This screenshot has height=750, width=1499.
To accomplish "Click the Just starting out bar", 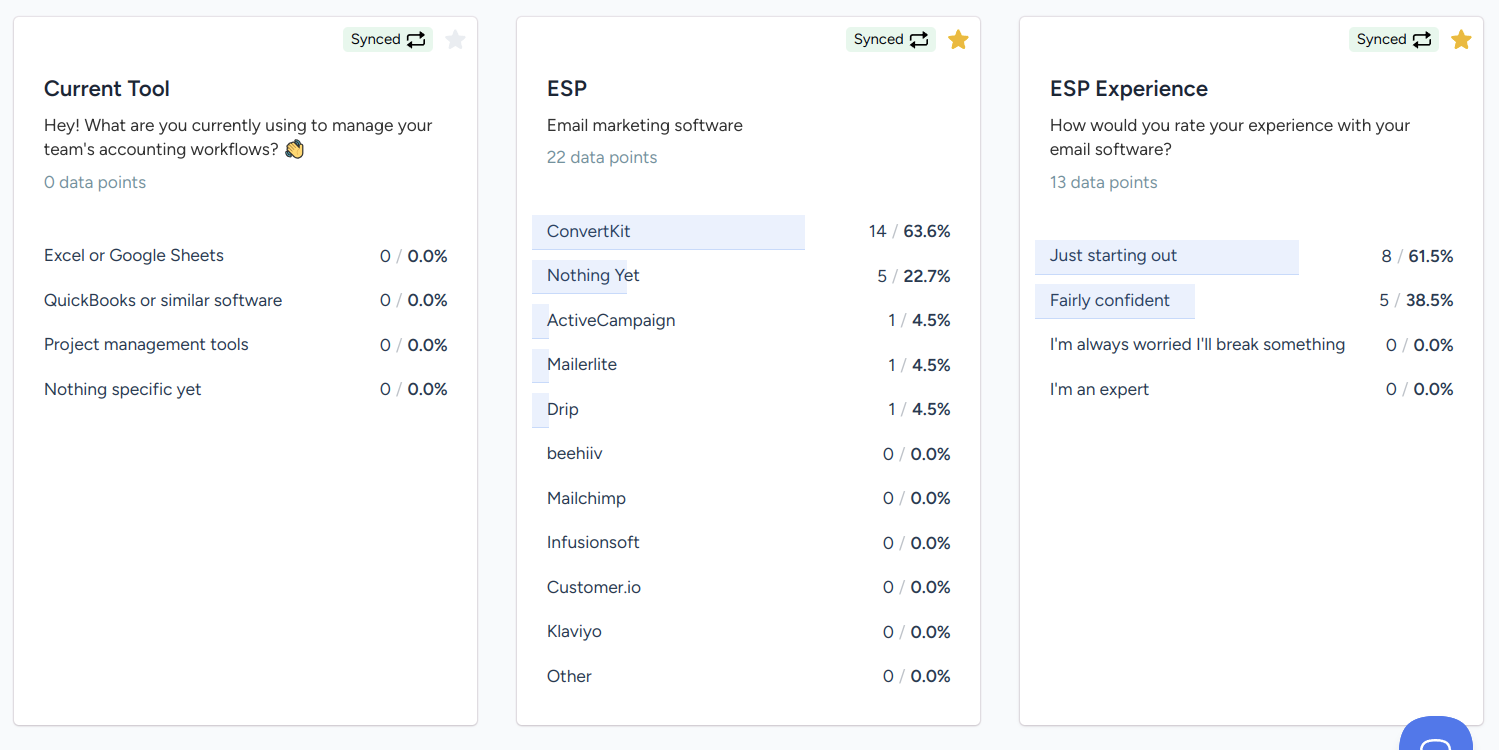I will pos(1166,257).
